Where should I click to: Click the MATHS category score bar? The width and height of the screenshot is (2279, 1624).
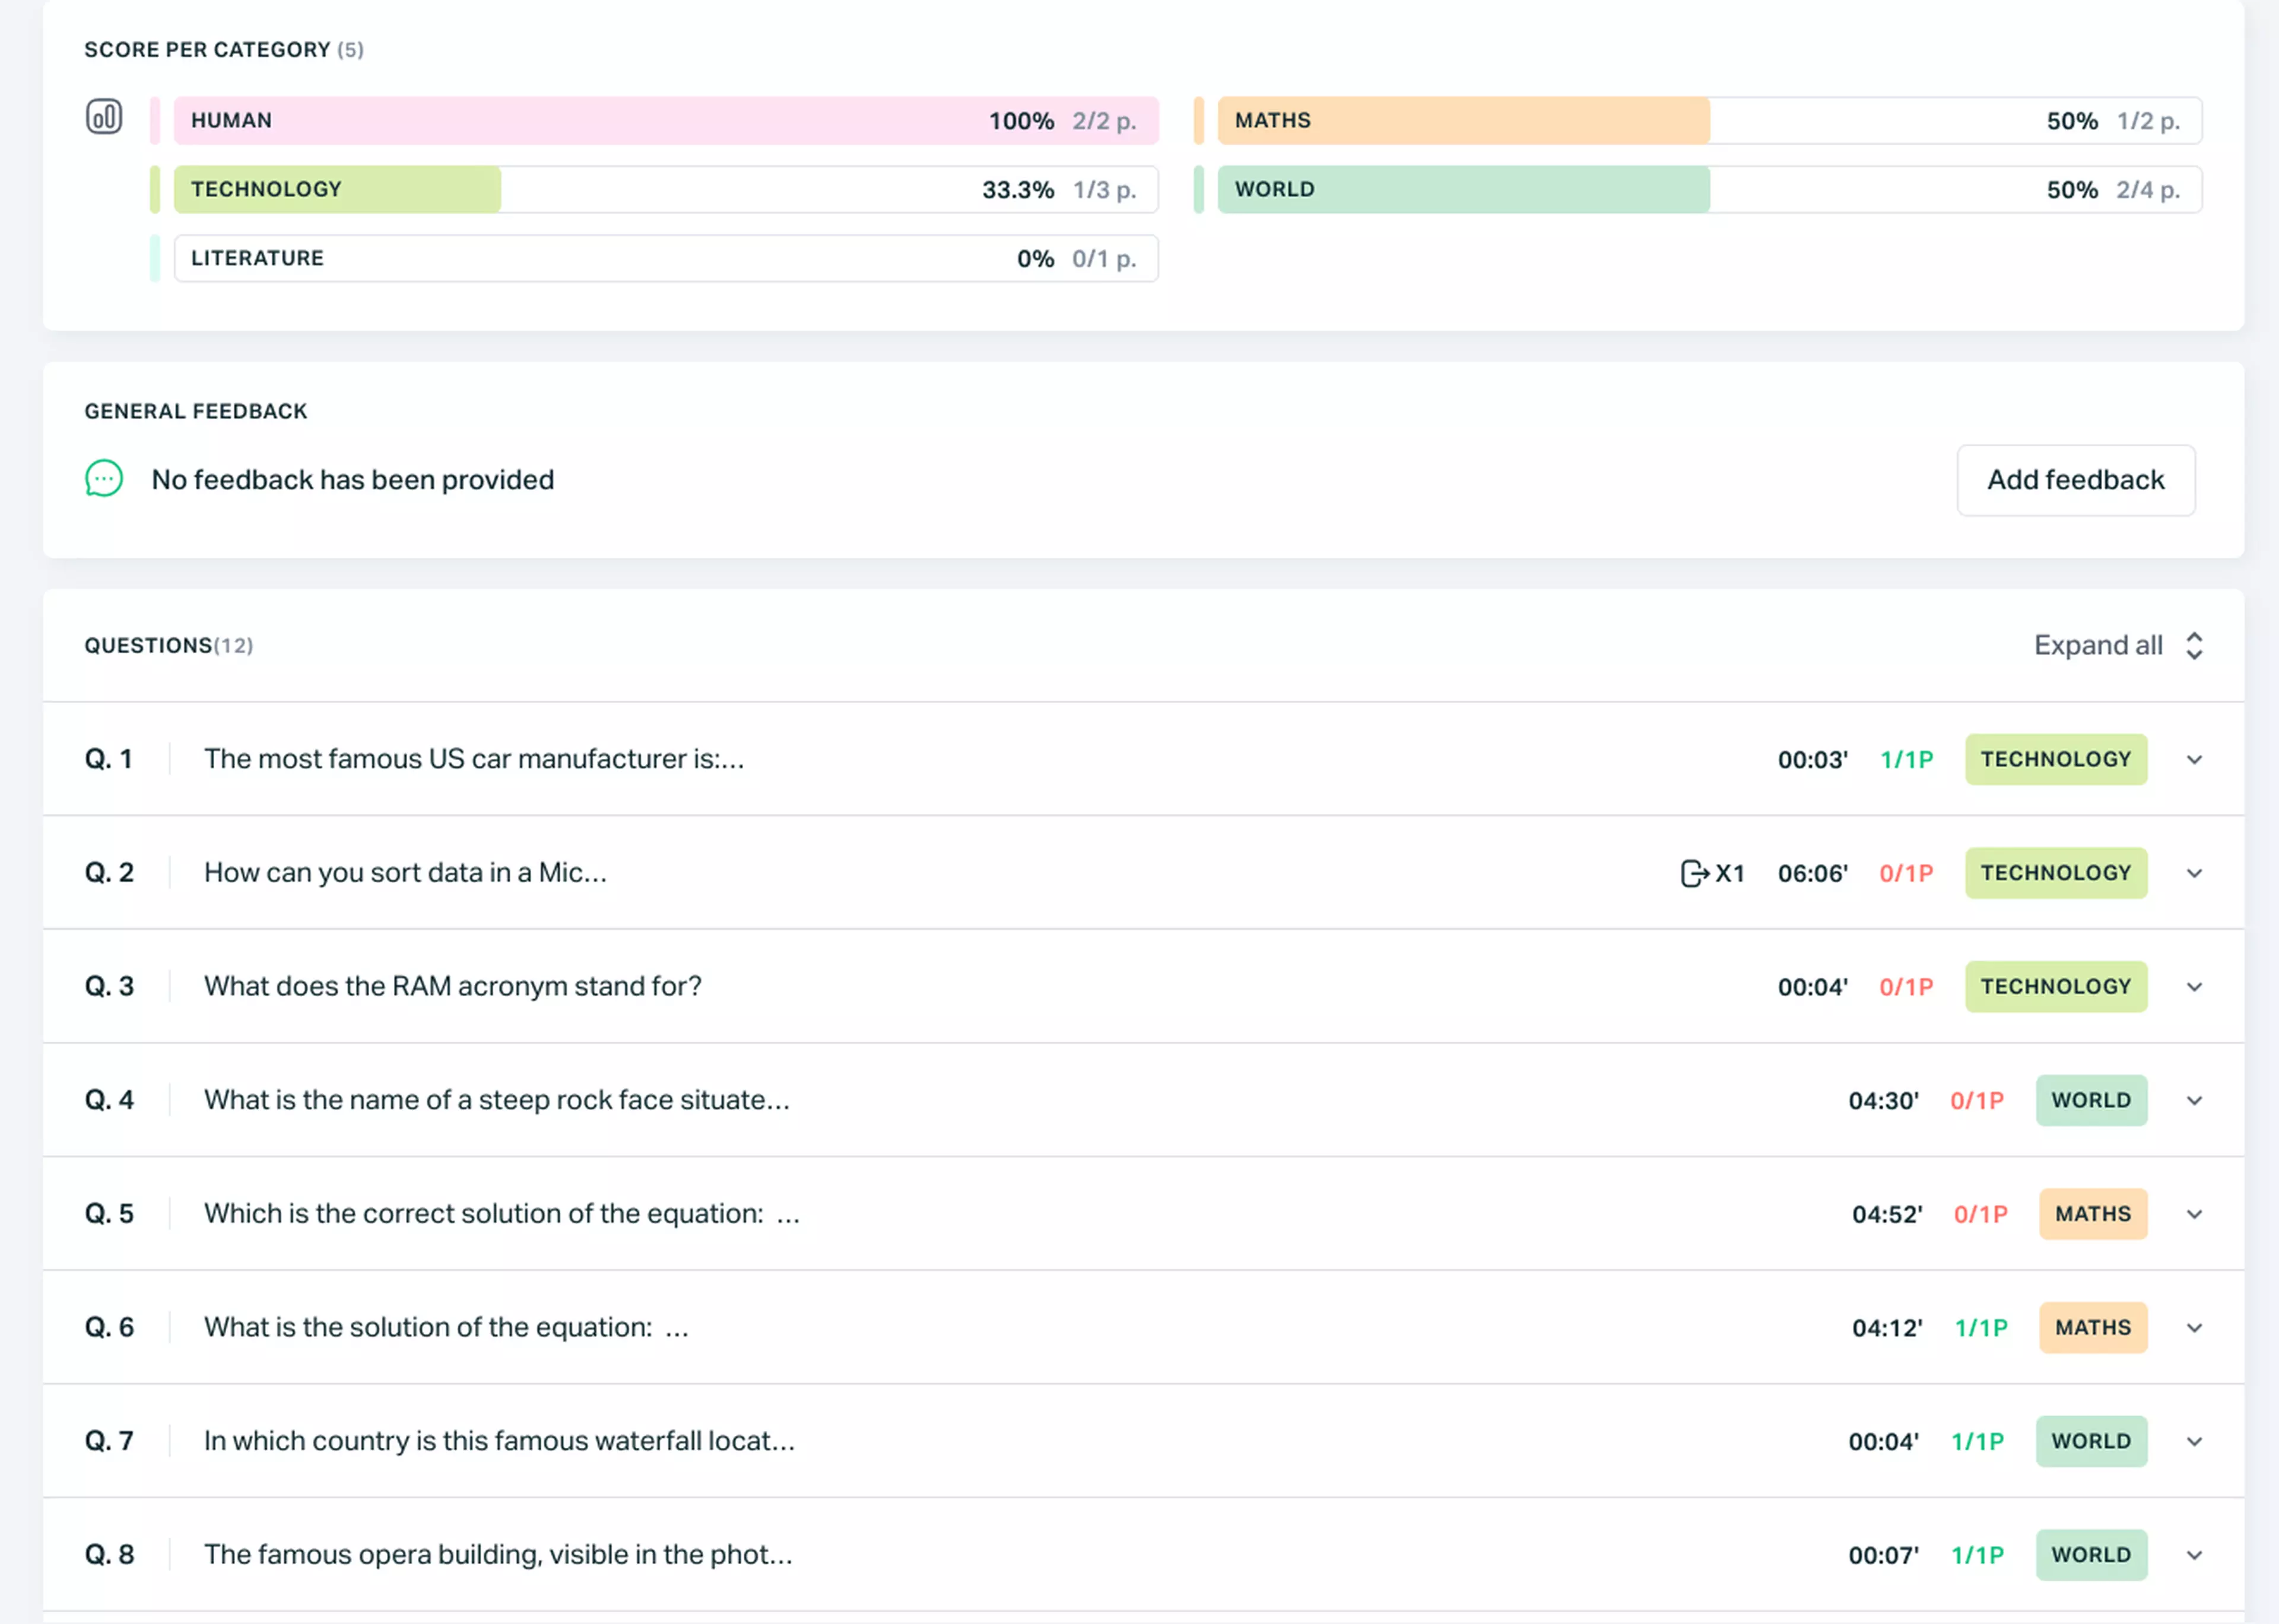pos(1700,120)
